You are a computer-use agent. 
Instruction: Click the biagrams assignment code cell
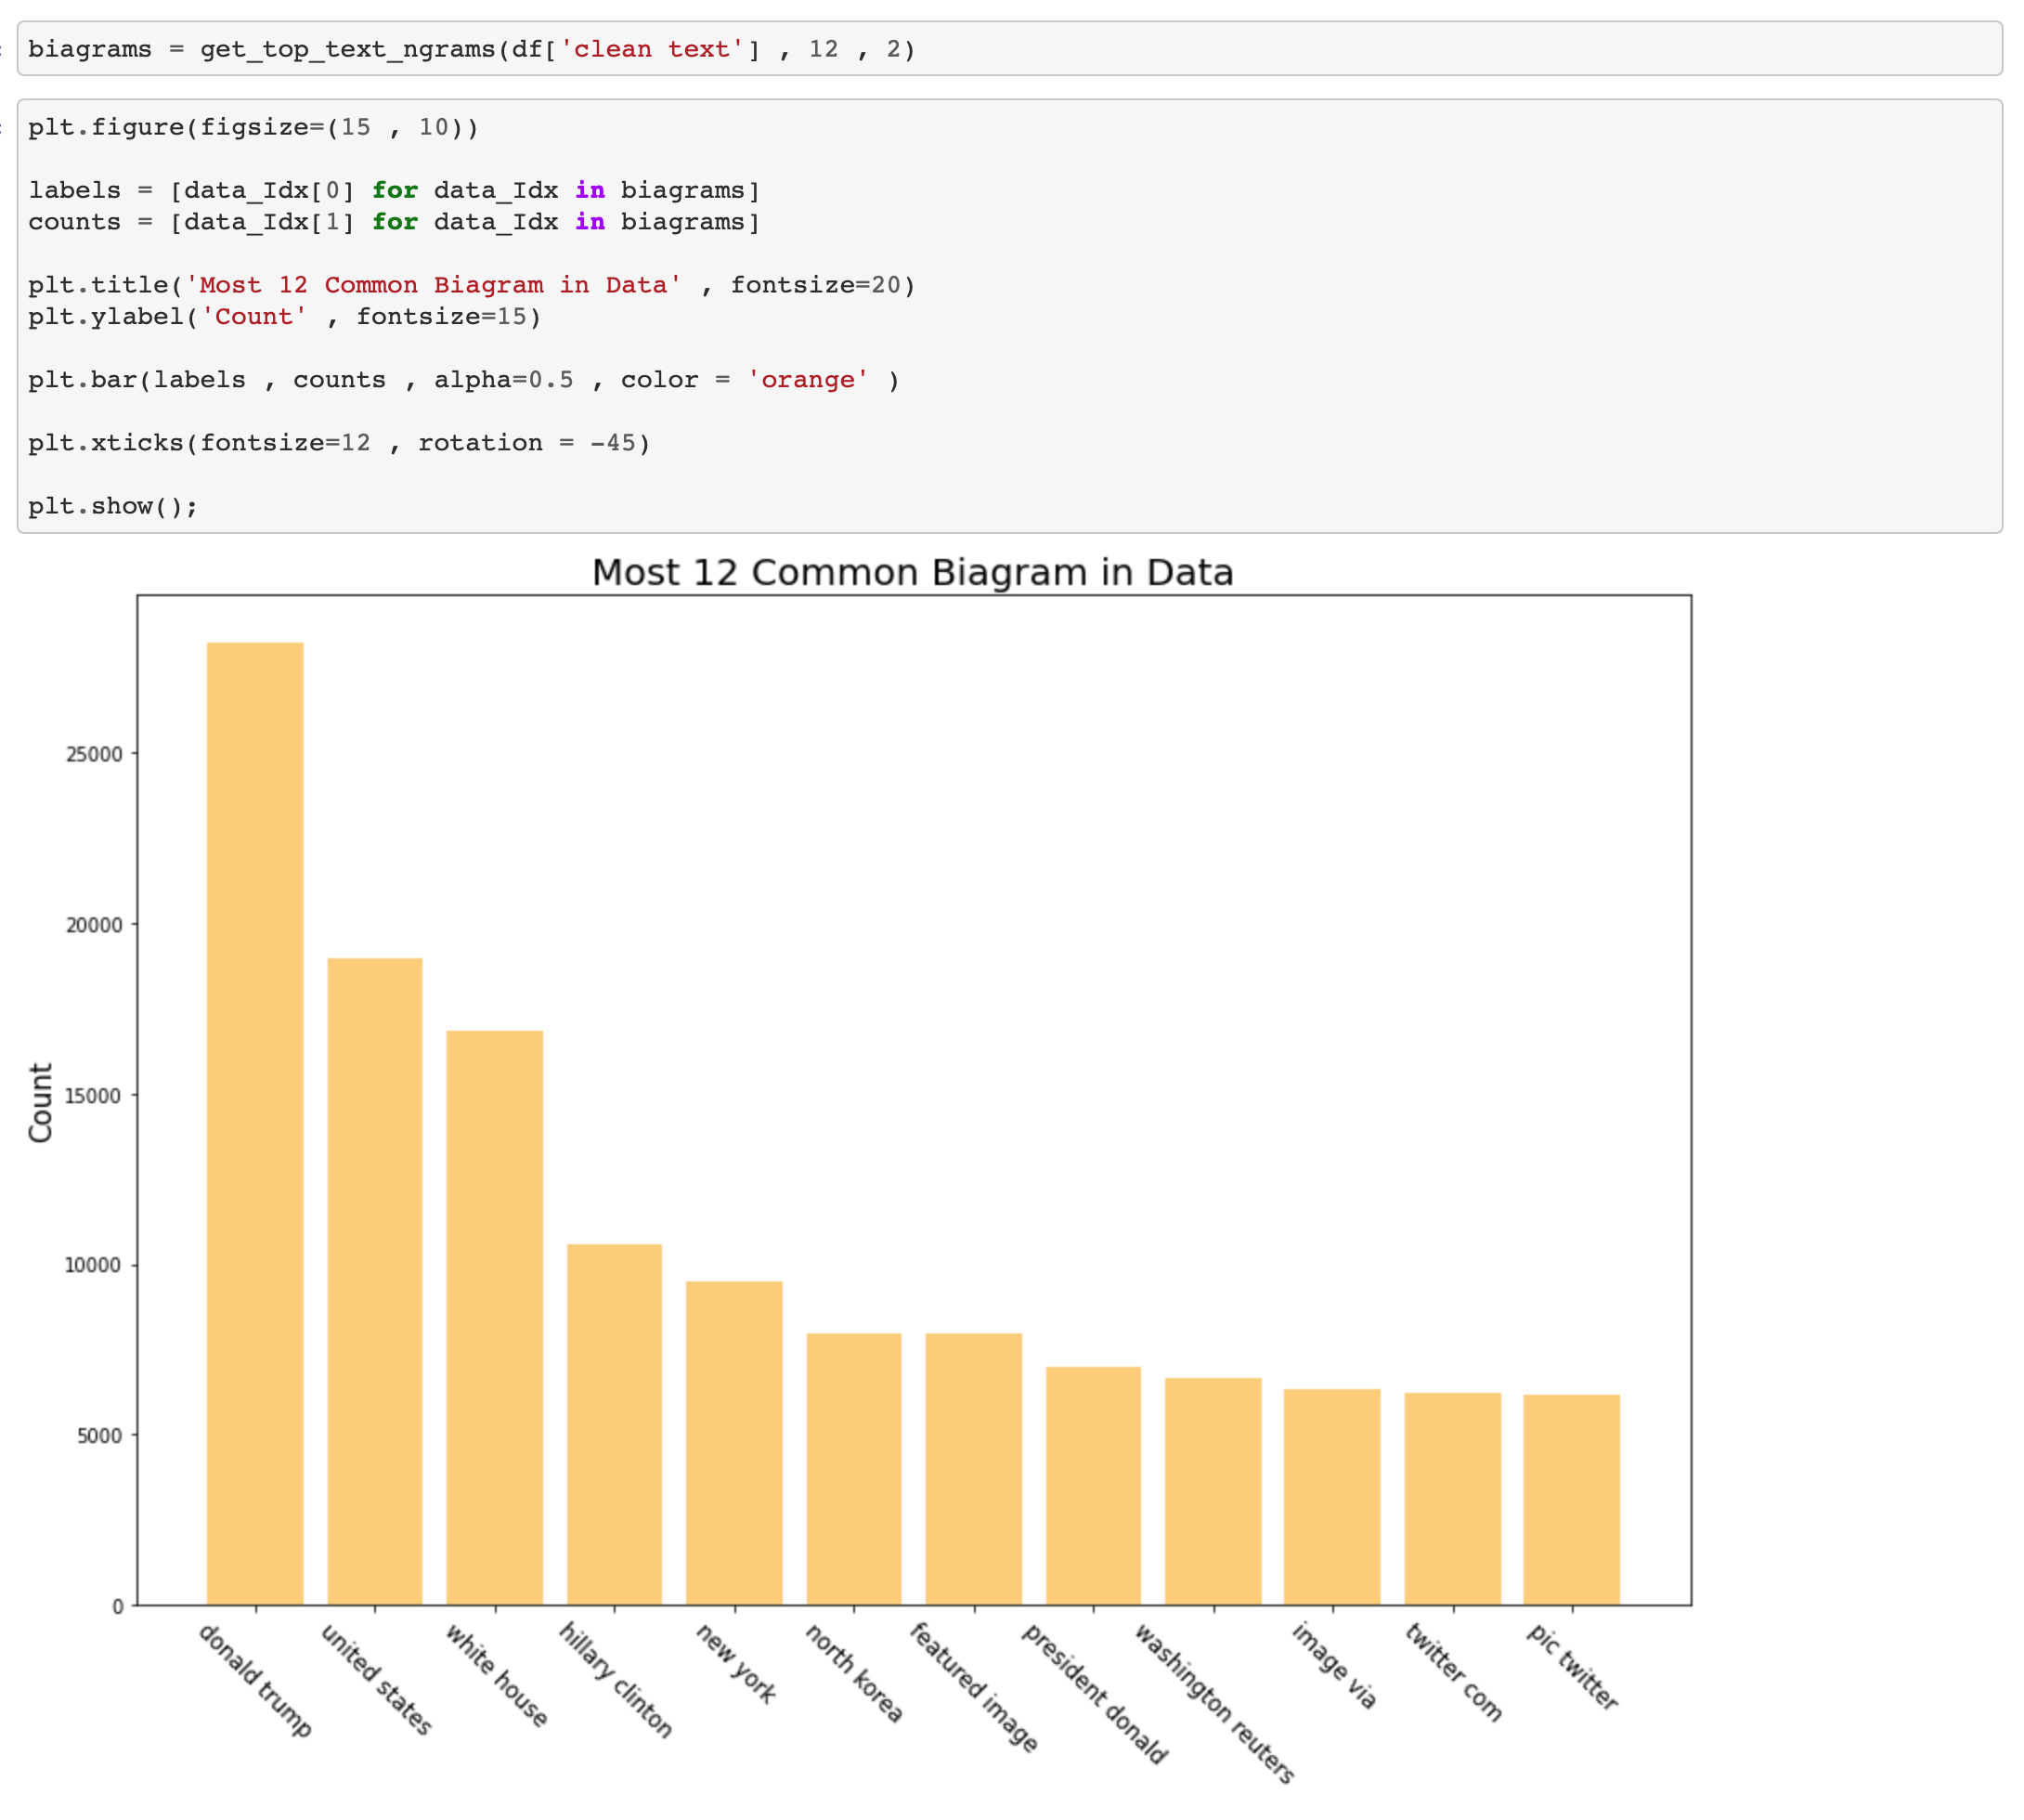(470, 49)
